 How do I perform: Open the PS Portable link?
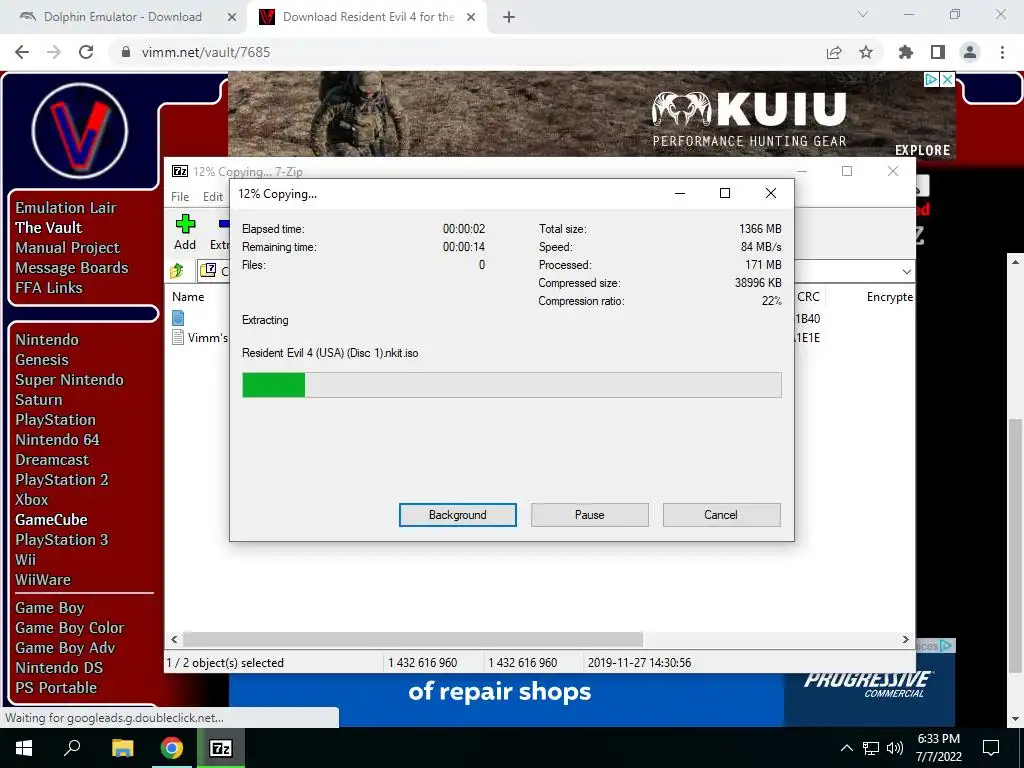pos(56,688)
